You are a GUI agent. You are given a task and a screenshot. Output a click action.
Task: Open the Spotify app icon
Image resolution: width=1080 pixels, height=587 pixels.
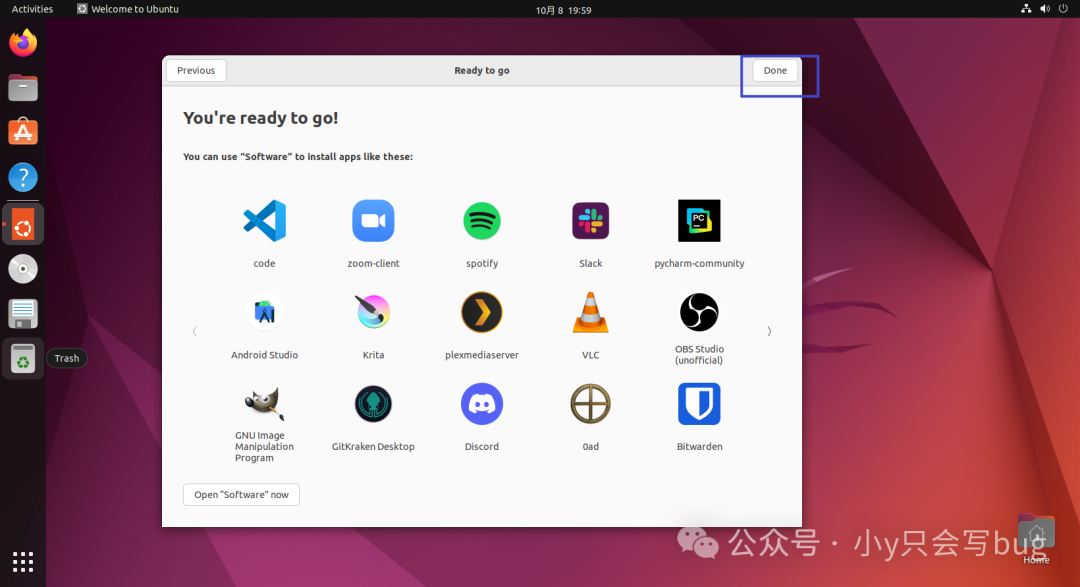(482, 220)
